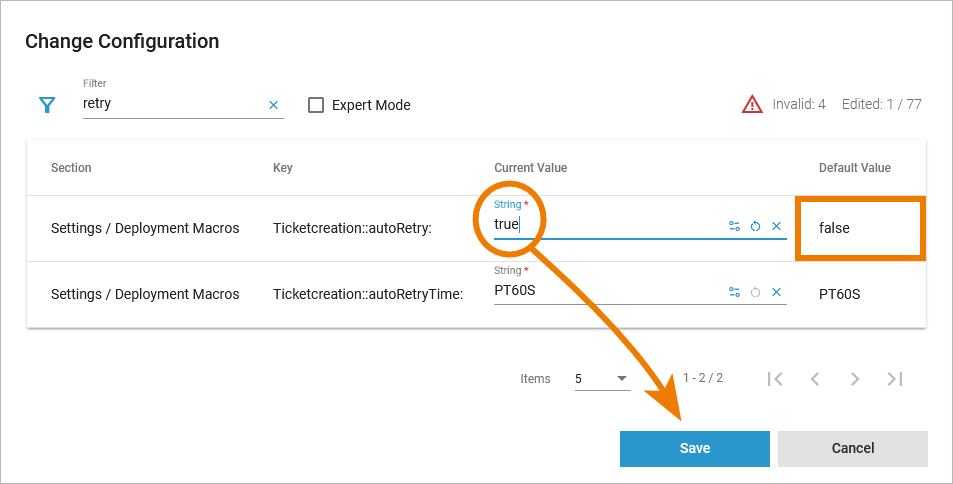Click the autoRetryTime value field PT60S
Viewport: 953px width, 484px height.
point(600,293)
